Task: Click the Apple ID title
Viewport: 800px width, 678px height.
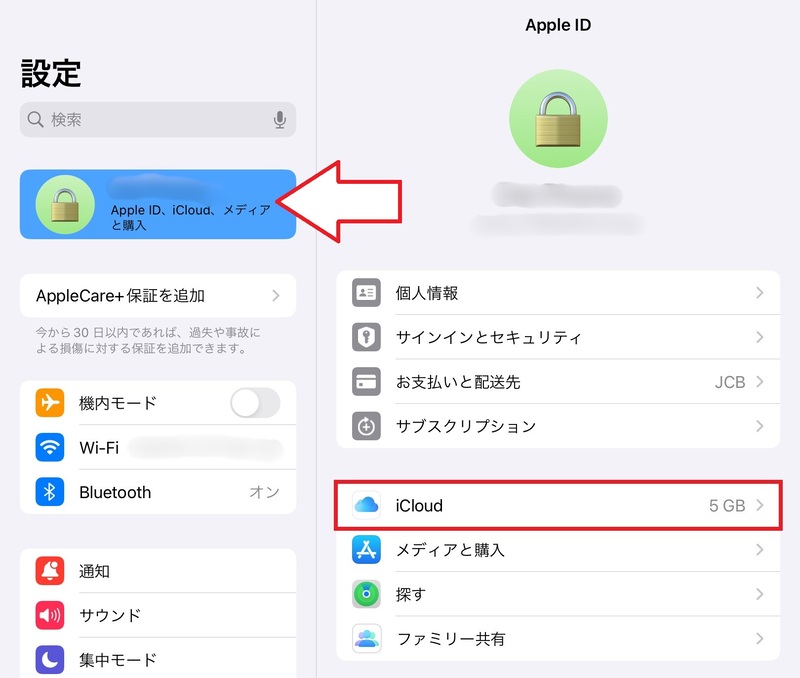Action: coord(558,25)
